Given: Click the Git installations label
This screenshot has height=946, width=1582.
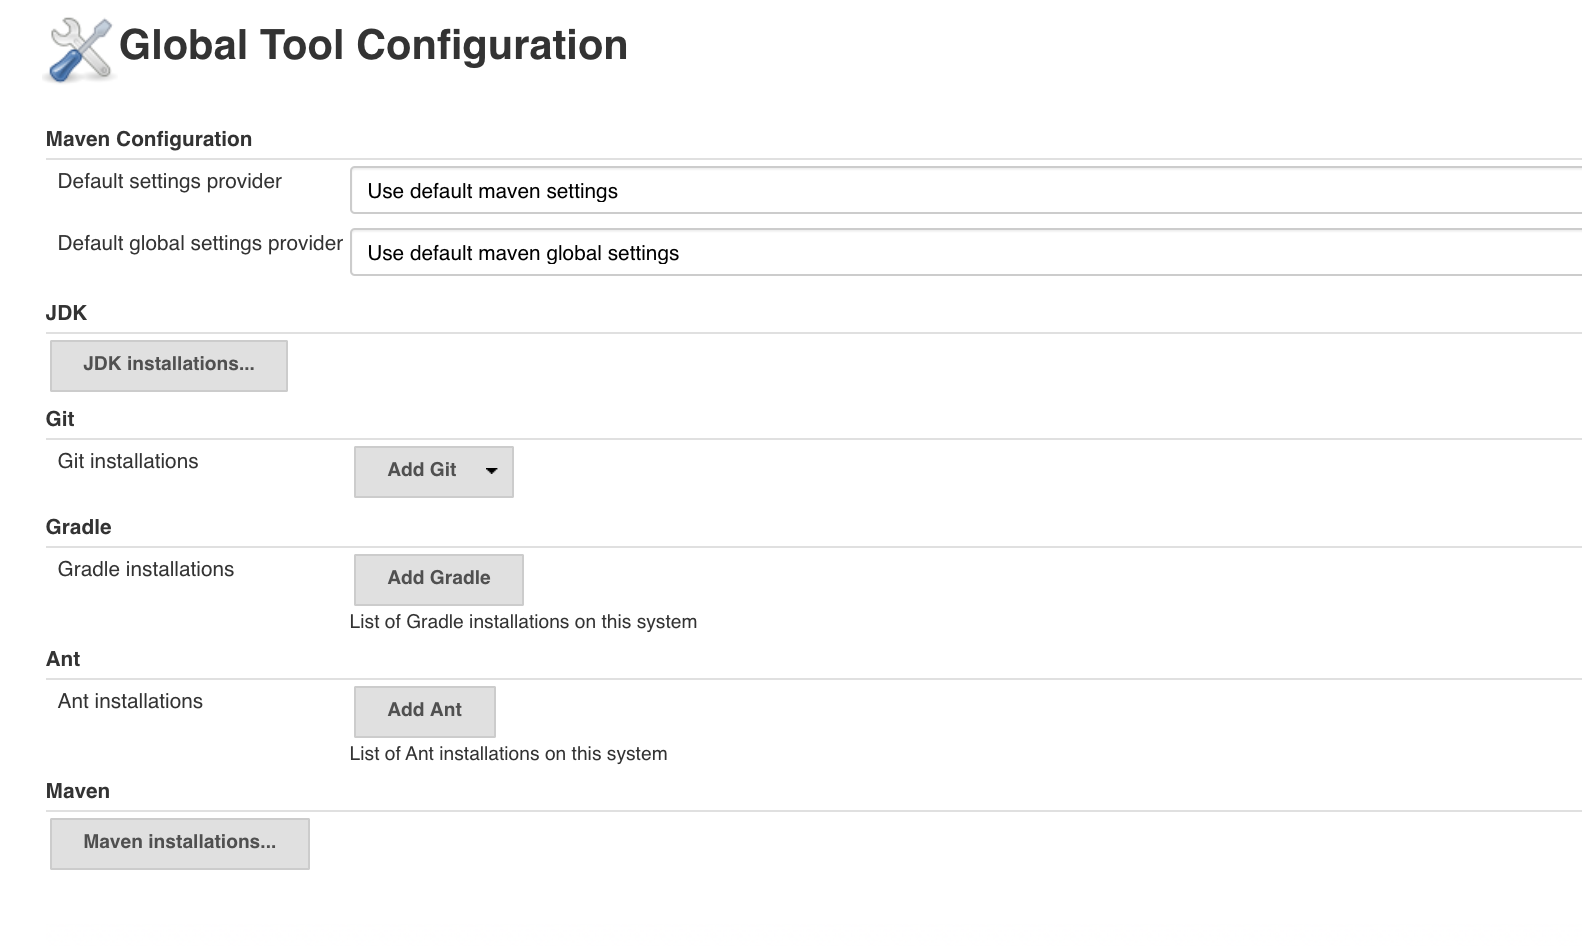Looking at the screenshot, I should coord(128,461).
